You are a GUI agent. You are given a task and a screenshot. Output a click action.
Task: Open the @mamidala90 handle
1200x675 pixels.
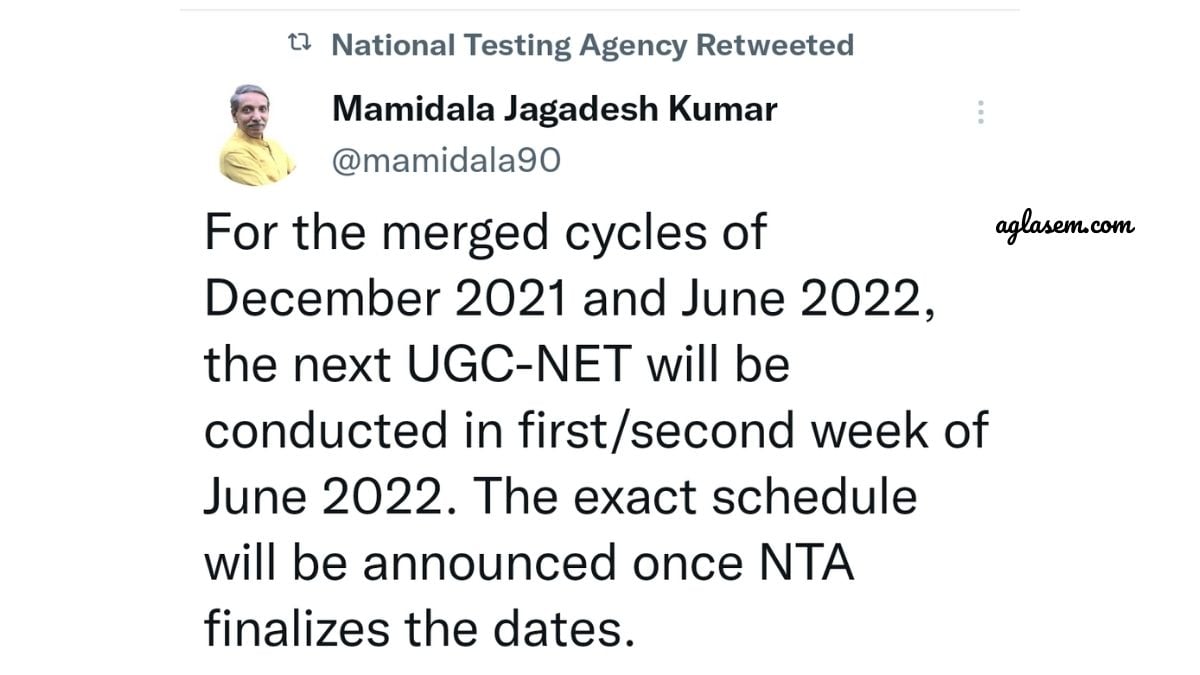[446, 161]
